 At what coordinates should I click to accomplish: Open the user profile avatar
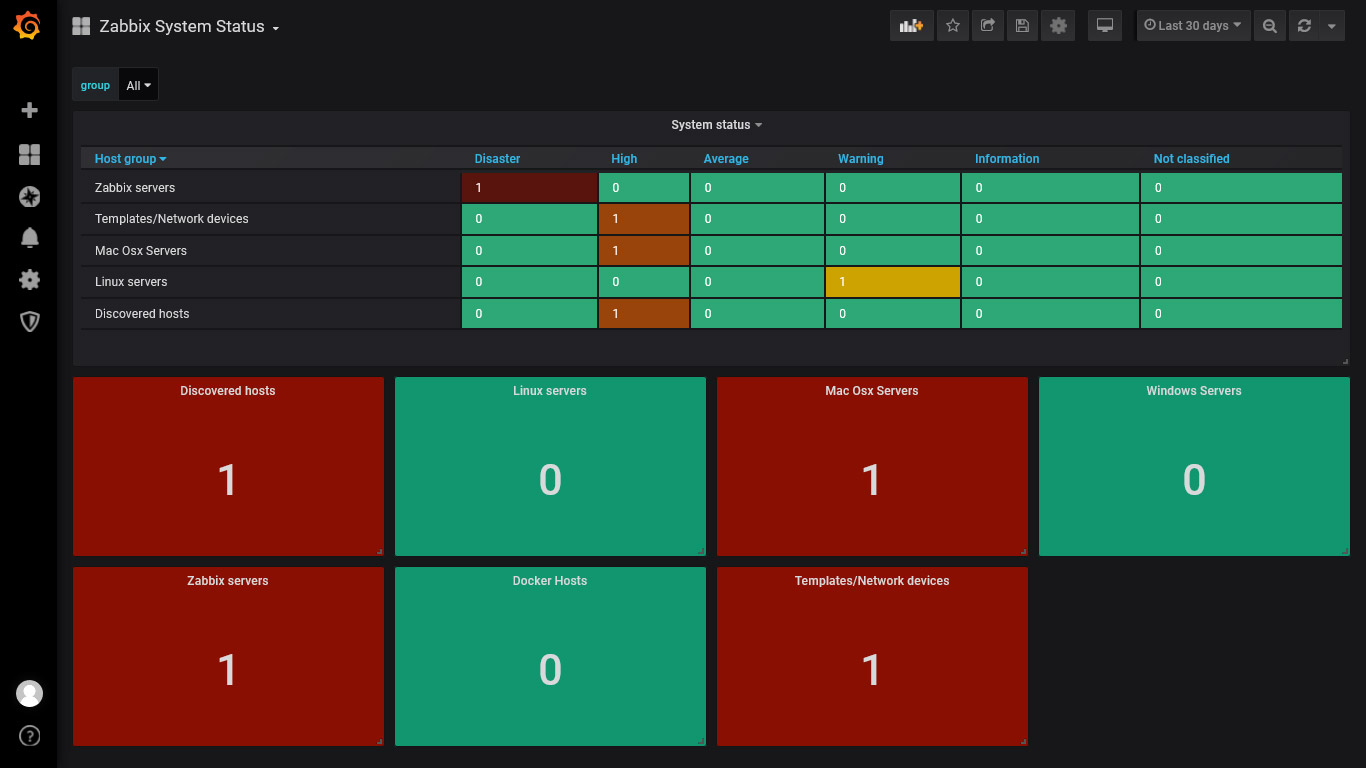29,693
